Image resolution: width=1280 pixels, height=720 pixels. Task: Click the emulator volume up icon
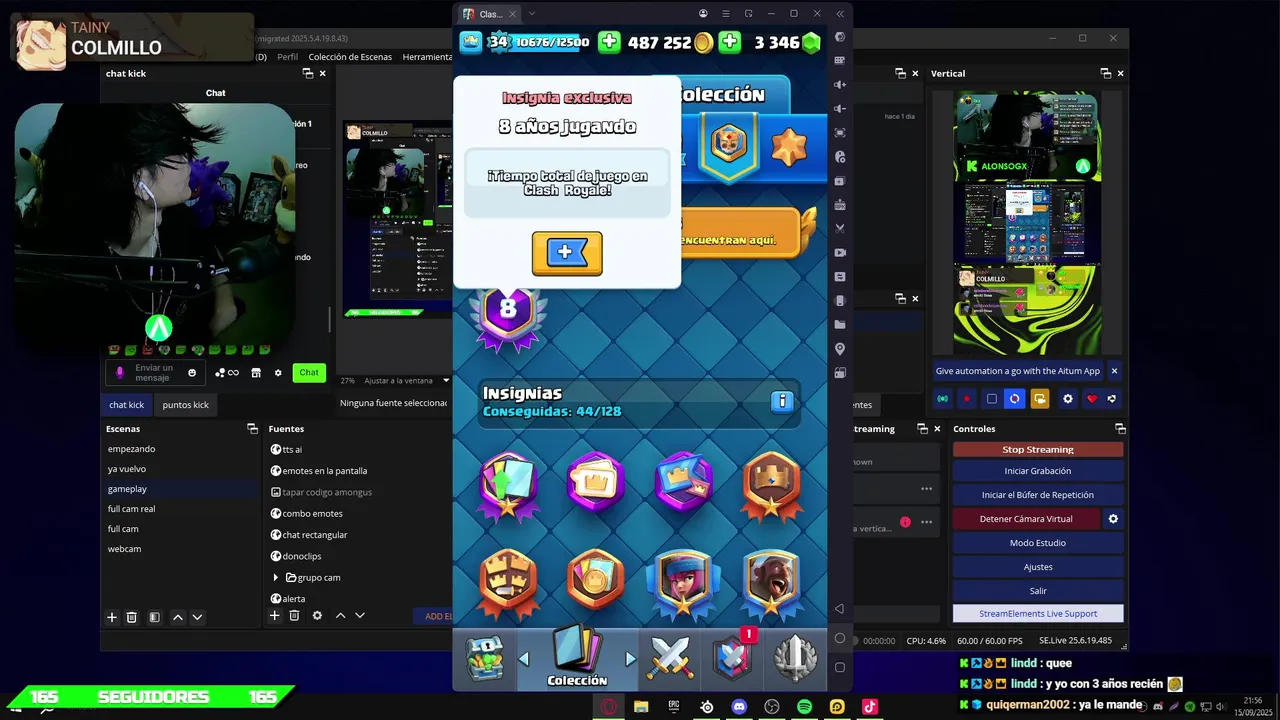840,85
